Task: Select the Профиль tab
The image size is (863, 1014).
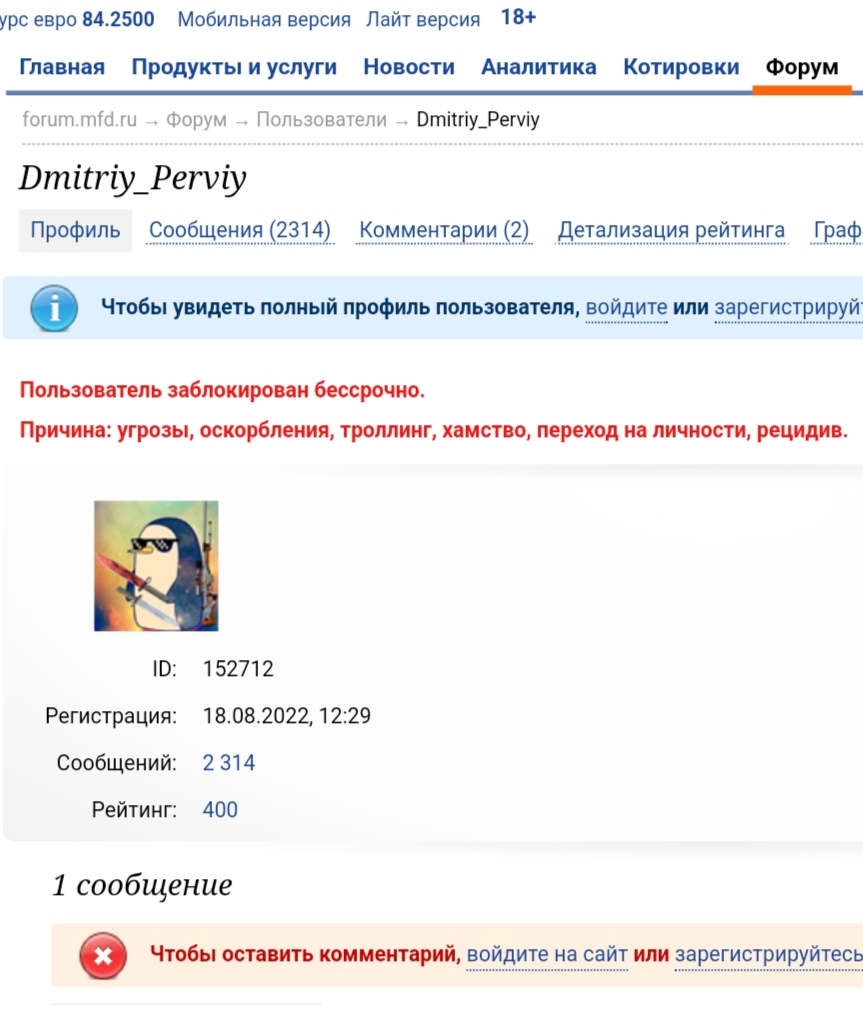Action: tap(75, 230)
